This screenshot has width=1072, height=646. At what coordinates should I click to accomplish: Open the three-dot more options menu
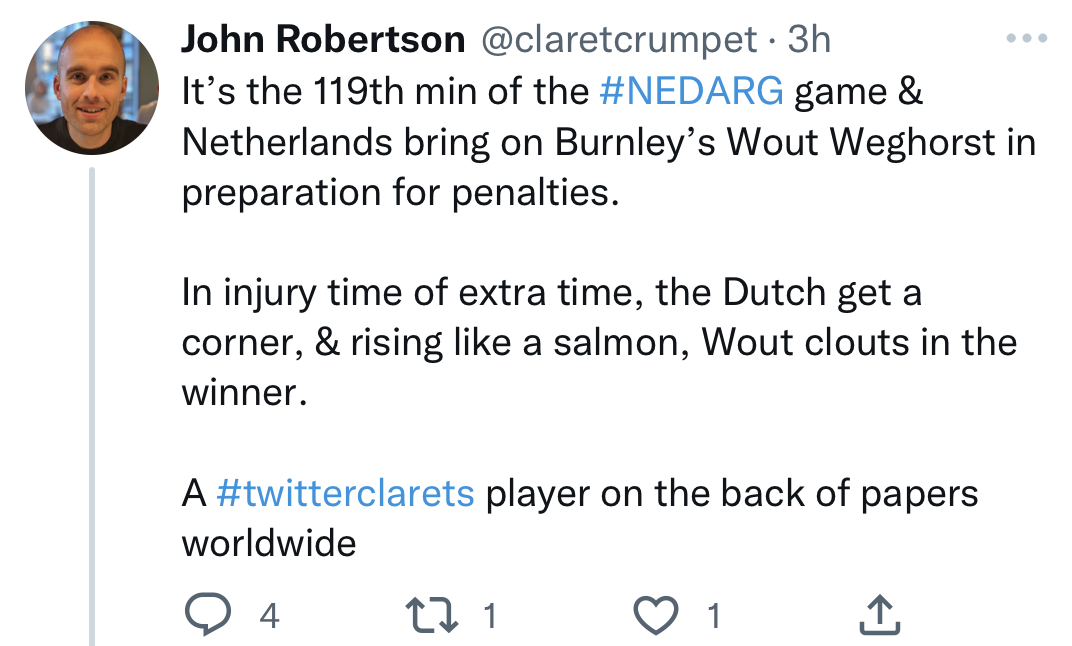1025,39
